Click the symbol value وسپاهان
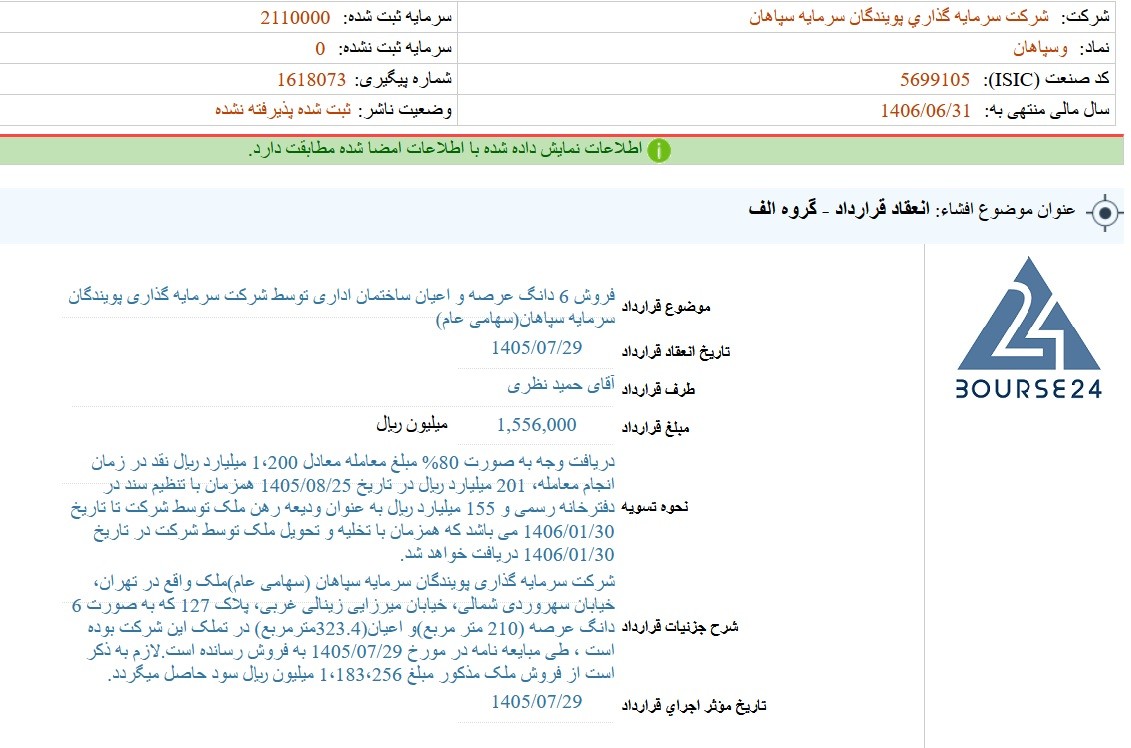The image size is (1131, 748). (1040, 48)
